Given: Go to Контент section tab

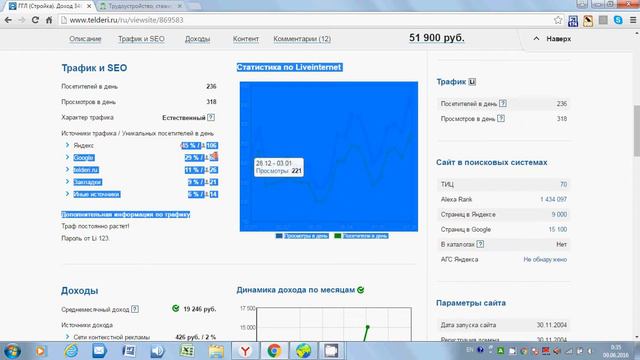Looking at the screenshot, I should click(x=246, y=39).
